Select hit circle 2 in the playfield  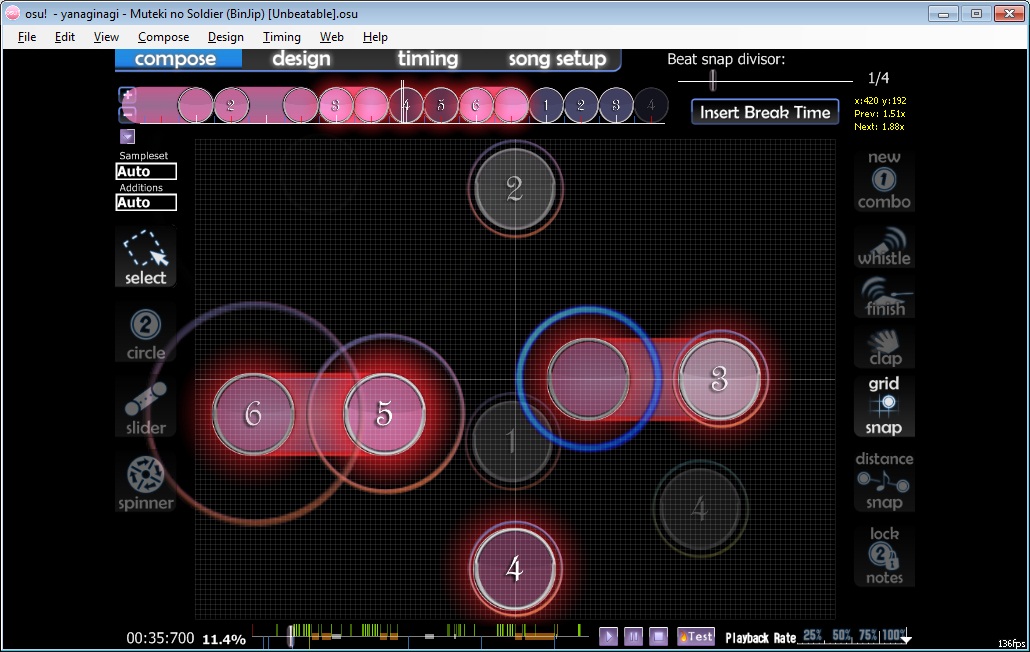(514, 189)
